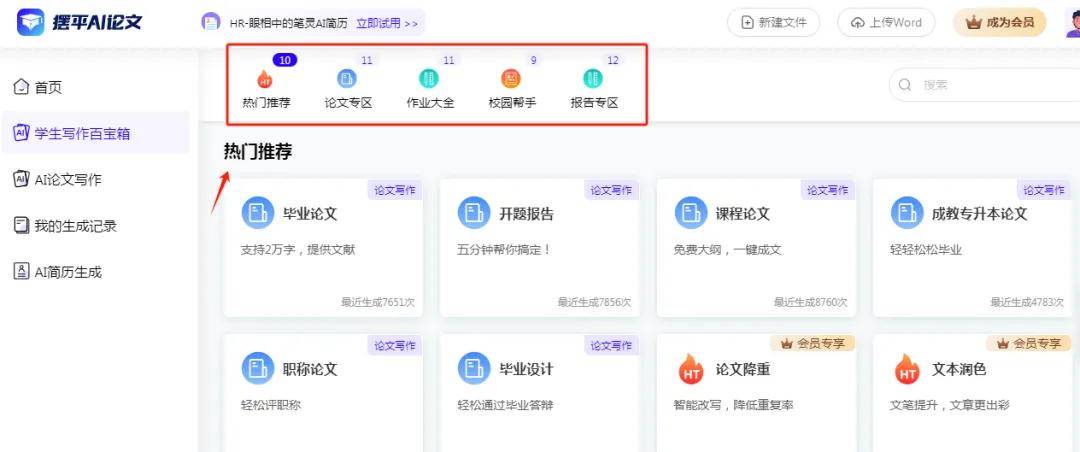
Task: Open the 论文专区 category icon
Action: pyautogui.click(x=347, y=79)
